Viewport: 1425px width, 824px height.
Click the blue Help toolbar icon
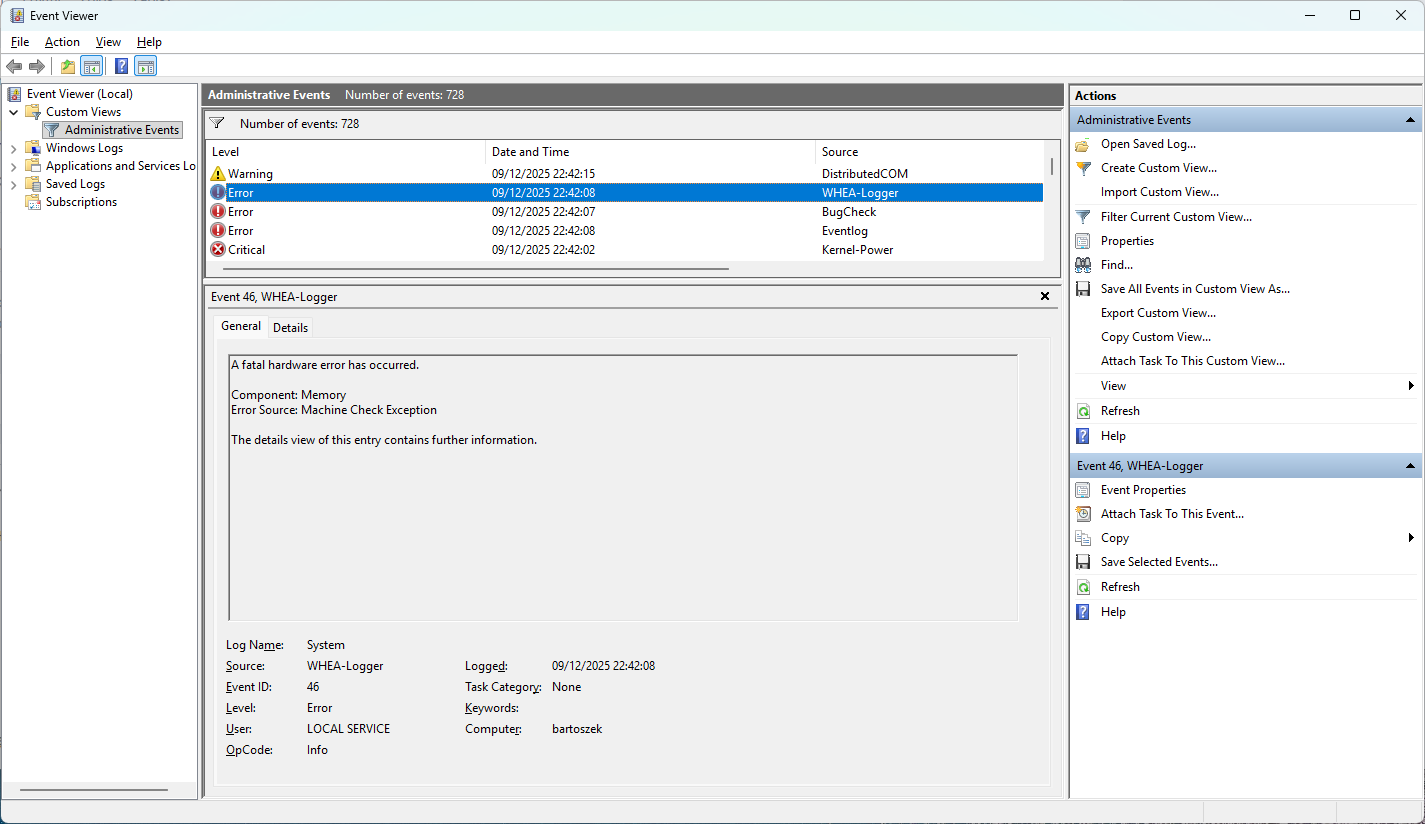[x=121, y=67]
